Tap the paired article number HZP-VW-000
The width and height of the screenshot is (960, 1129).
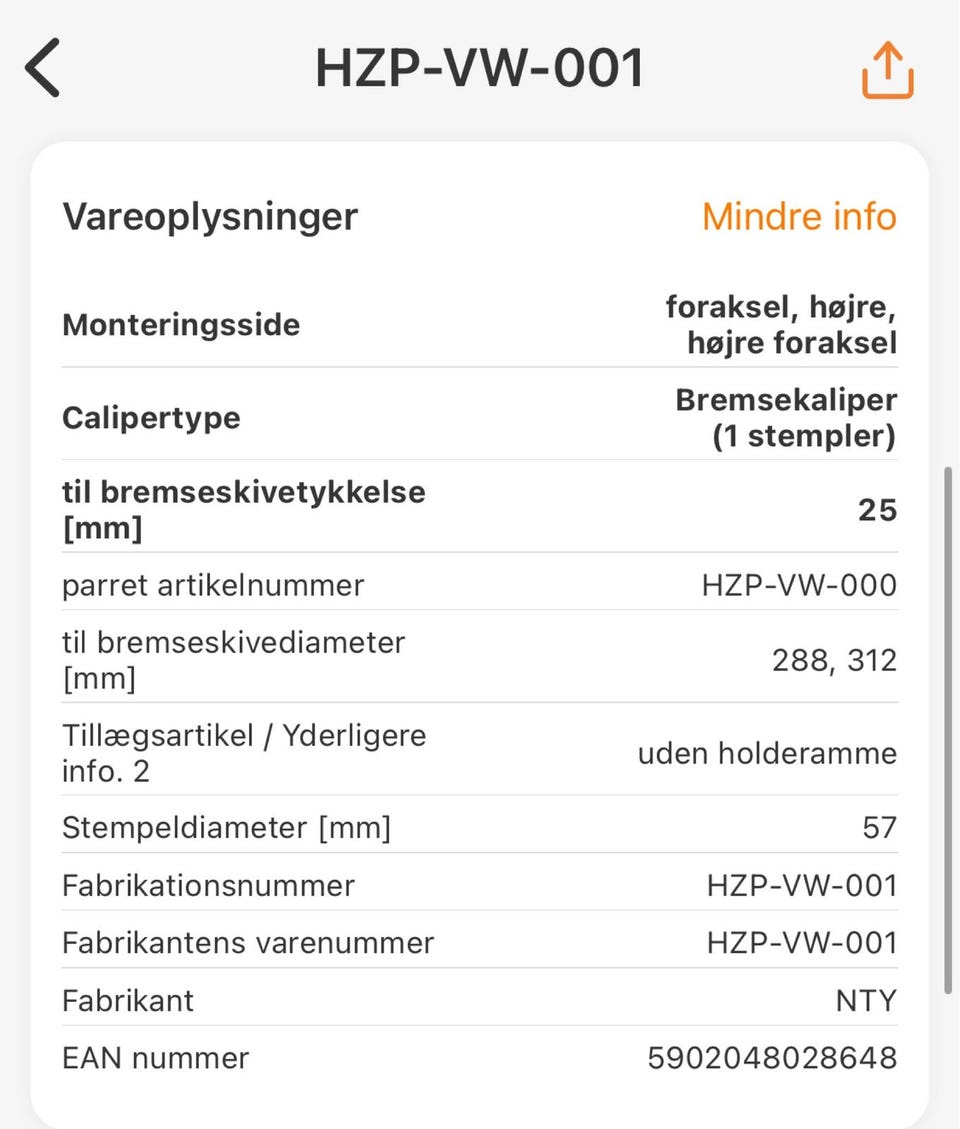[799, 585]
